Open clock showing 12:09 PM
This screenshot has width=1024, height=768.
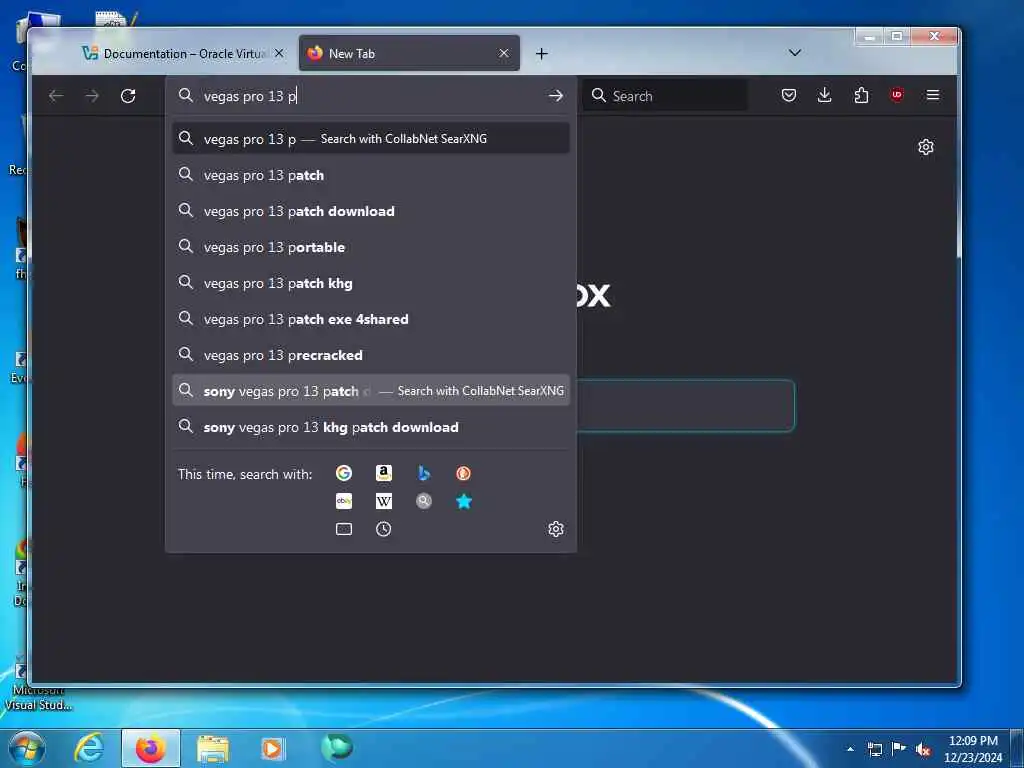[973, 749]
